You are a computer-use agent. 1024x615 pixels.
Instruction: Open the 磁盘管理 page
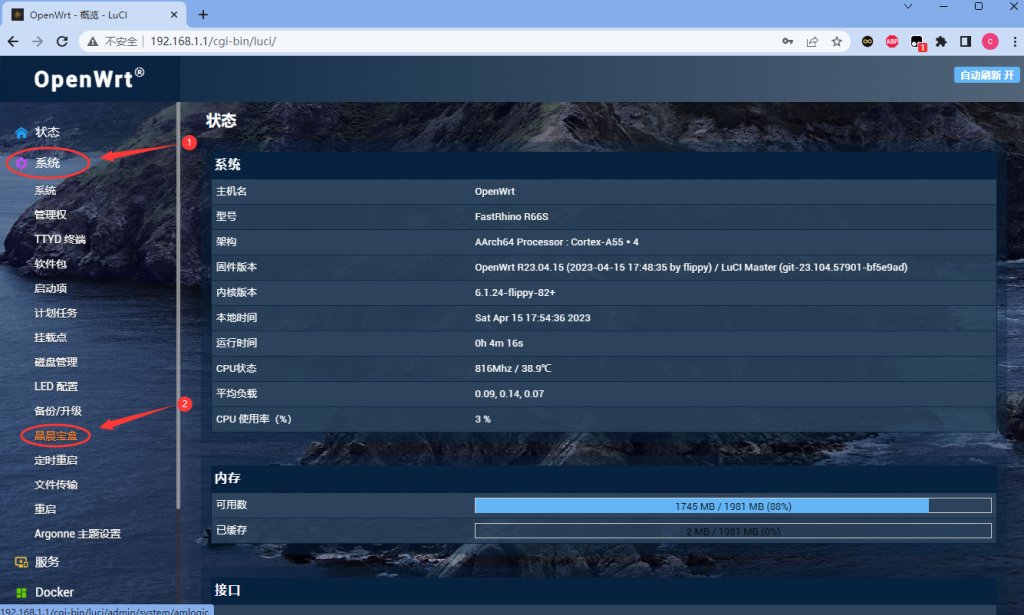pyautogui.click(x=56, y=362)
